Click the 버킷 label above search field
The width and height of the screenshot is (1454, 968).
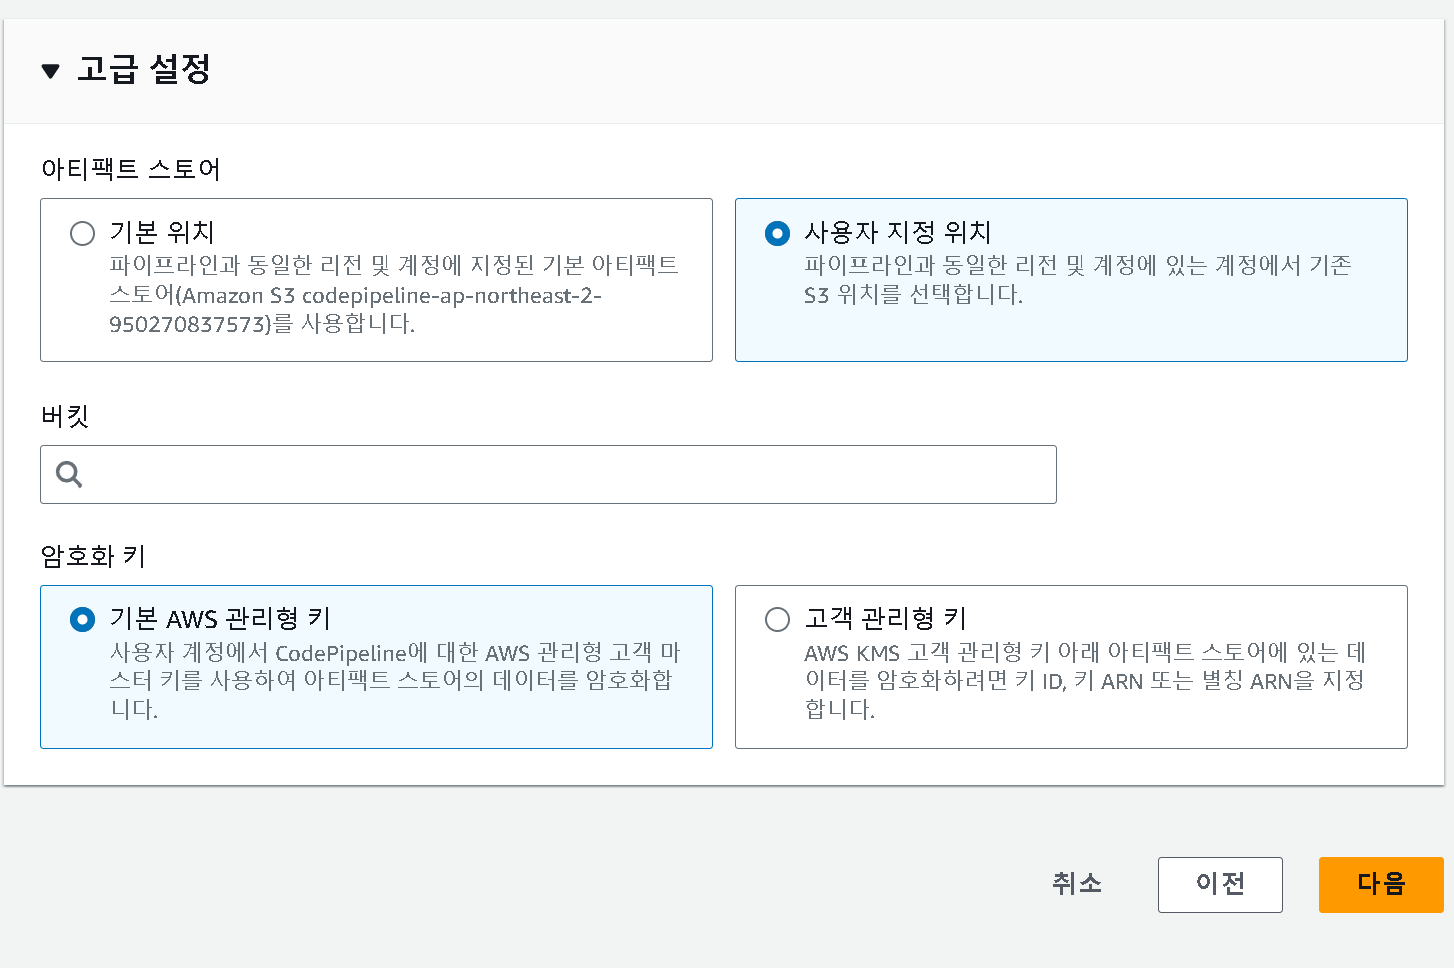pos(65,416)
